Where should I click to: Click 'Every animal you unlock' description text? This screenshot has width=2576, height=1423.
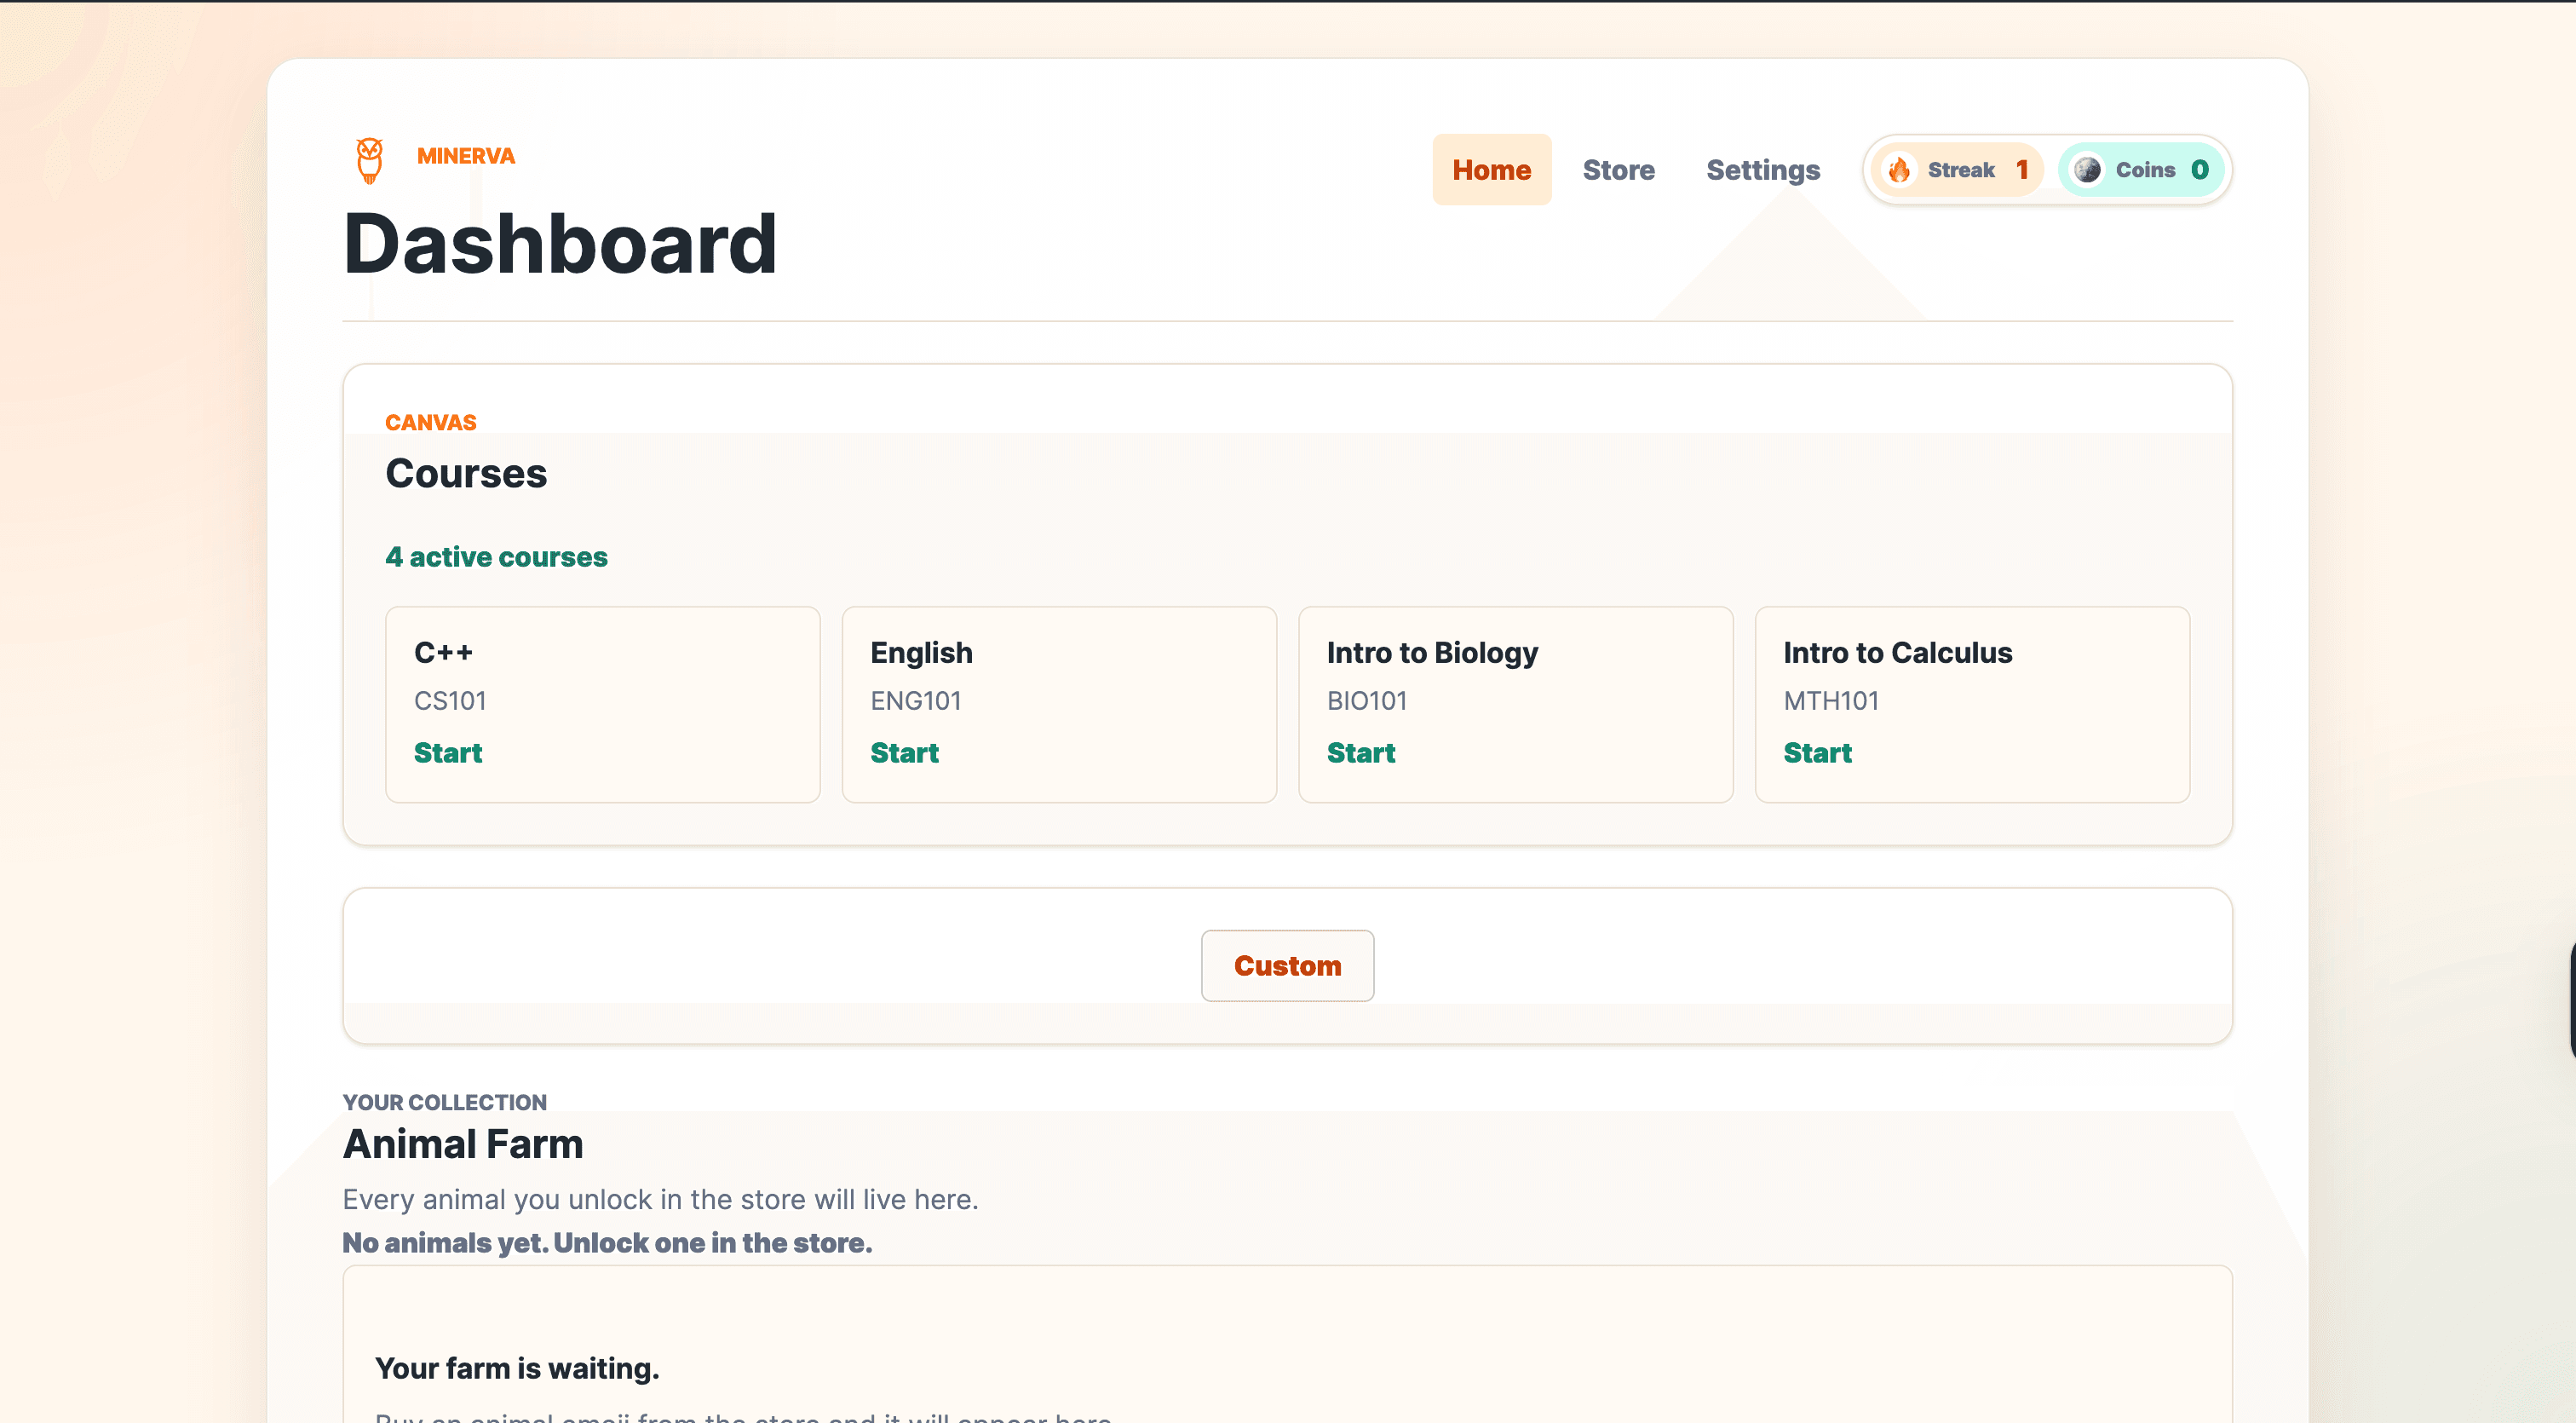(660, 1199)
